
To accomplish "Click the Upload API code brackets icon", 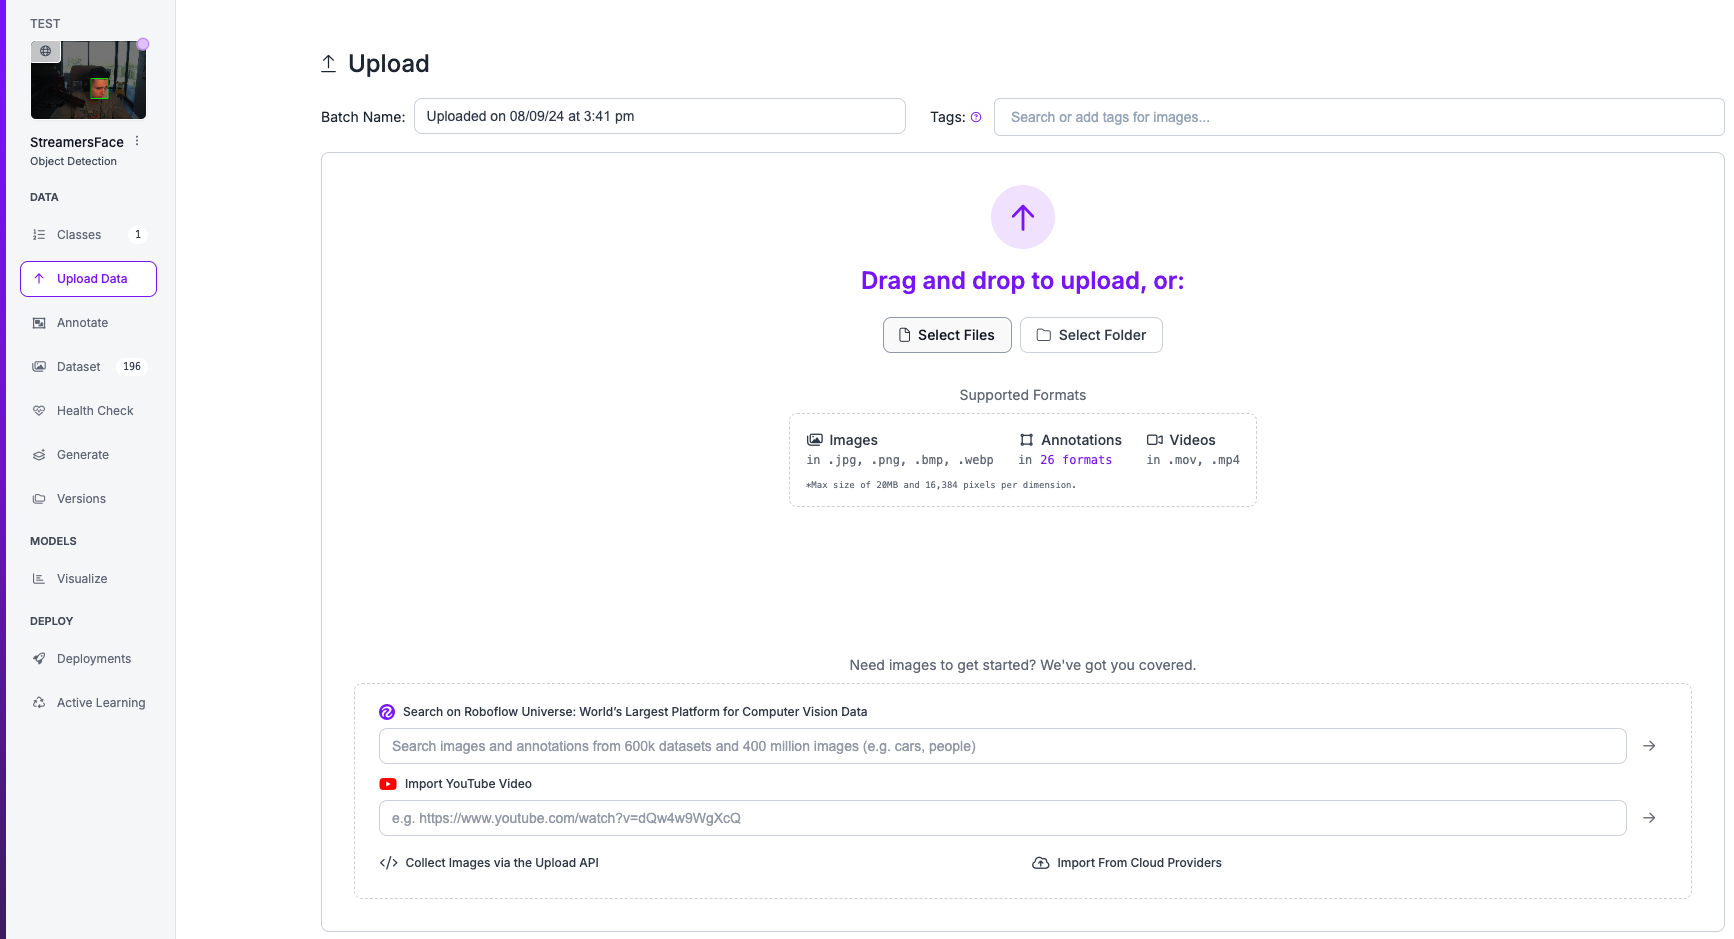I will [x=388, y=863].
